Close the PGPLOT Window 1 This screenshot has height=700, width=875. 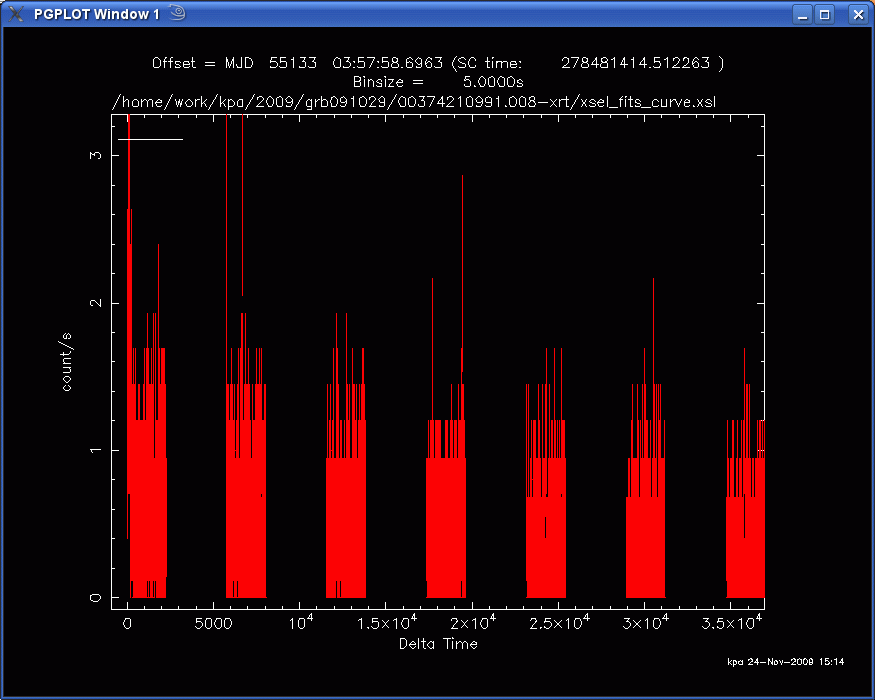pyautogui.click(x=857, y=14)
